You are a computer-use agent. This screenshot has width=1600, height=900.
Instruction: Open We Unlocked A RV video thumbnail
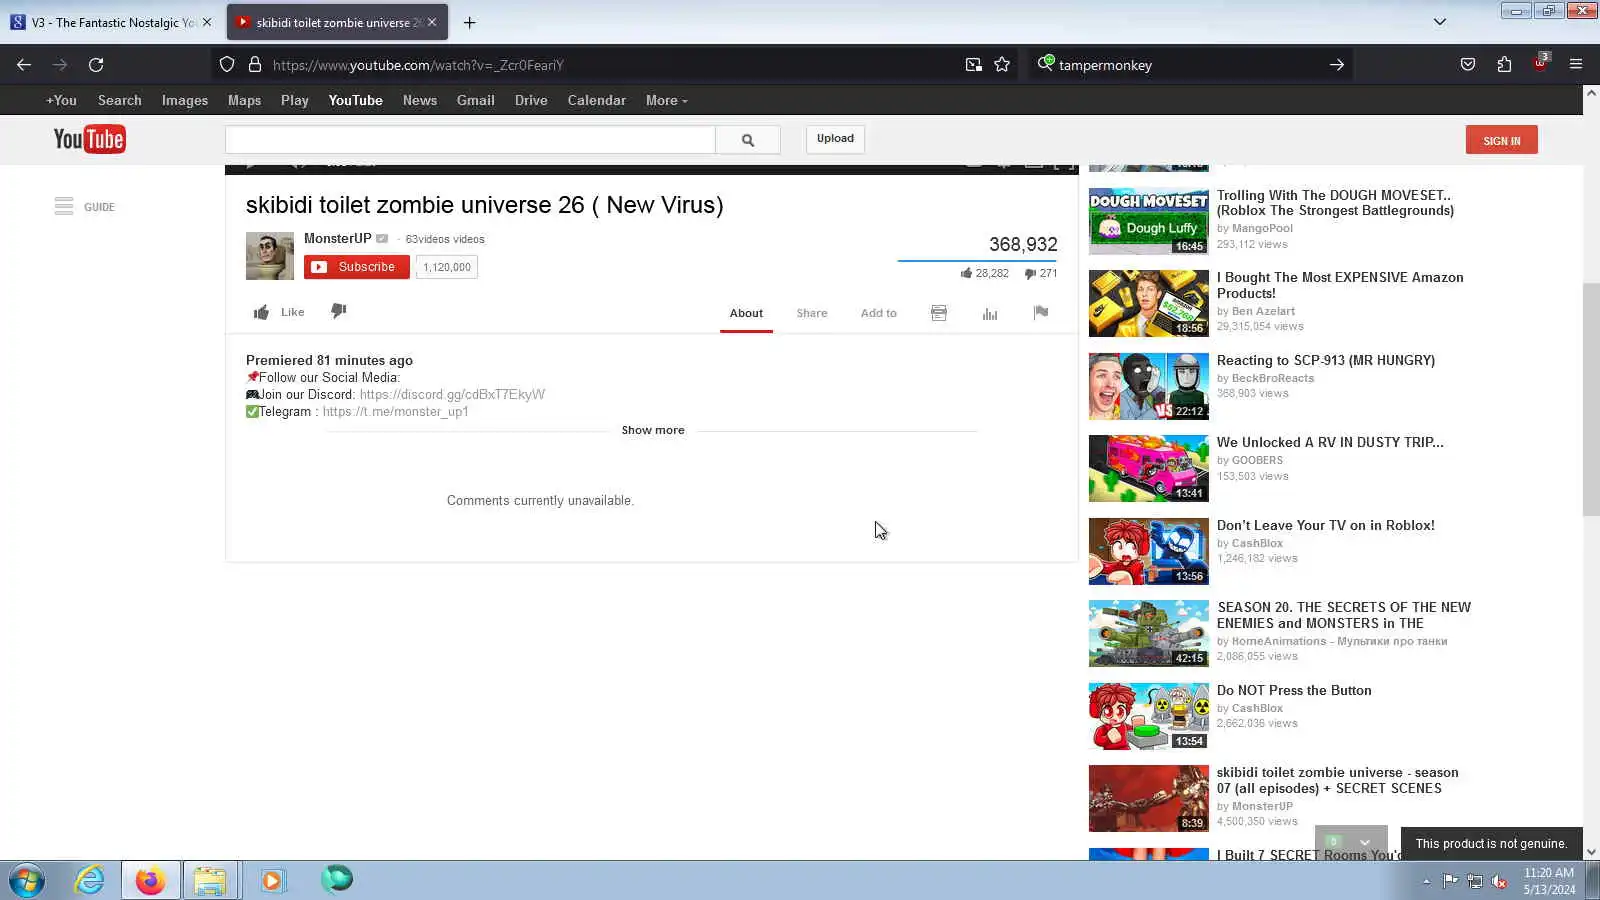point(1149,468)
